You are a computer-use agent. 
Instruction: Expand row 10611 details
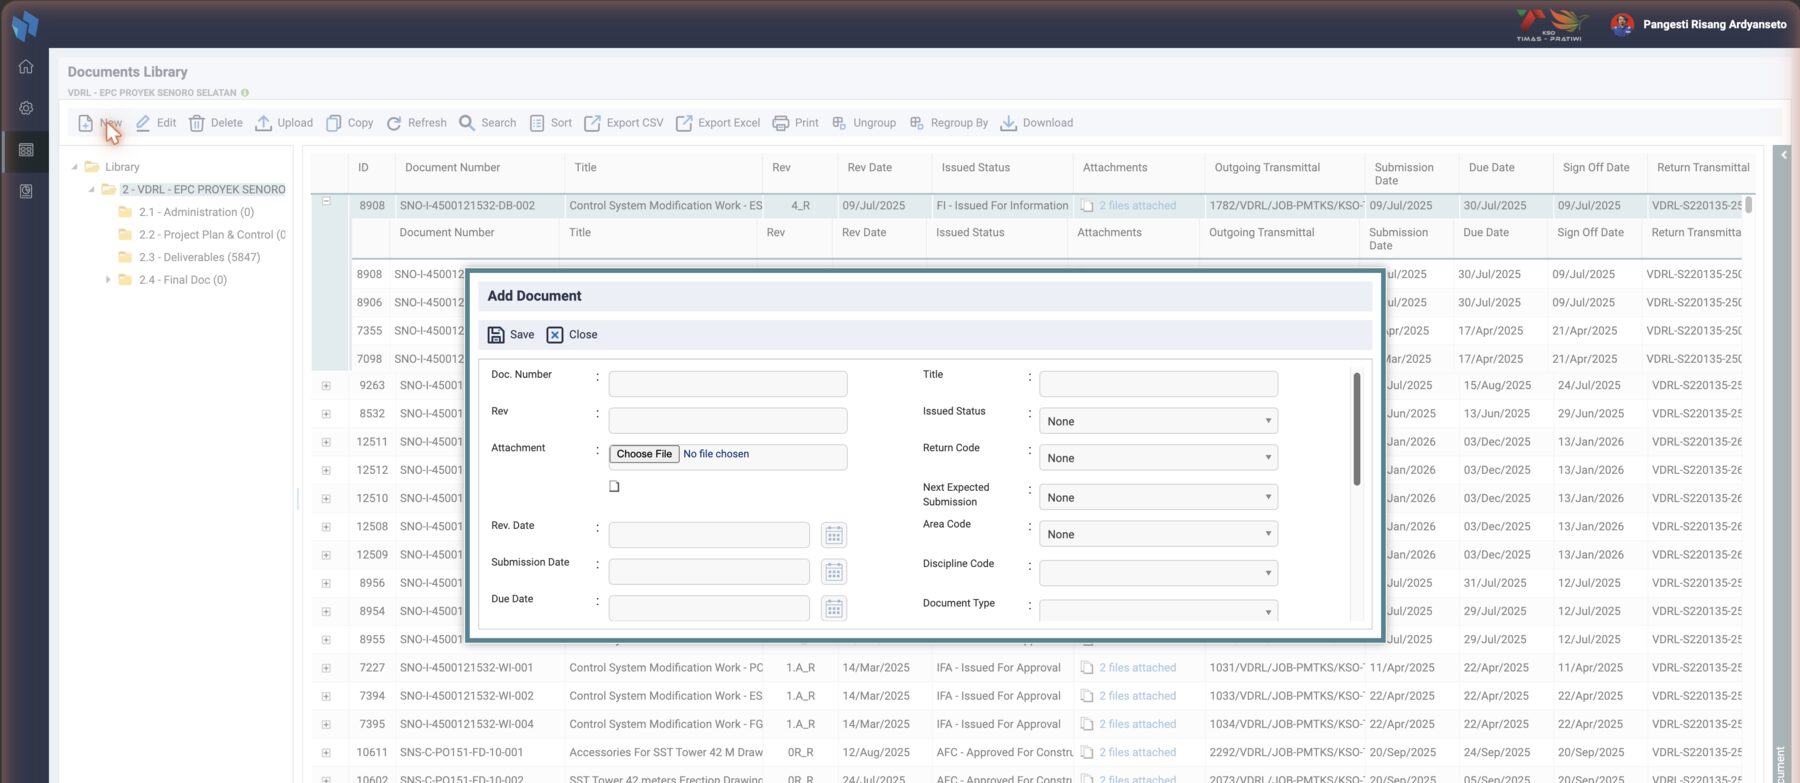(x=326, y=753)
